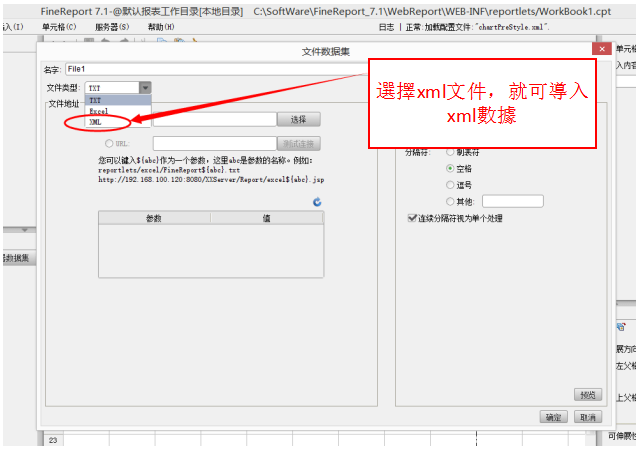Viewport: 638px width, 450px height.
Task: Select Excel in the file type list
Action: point(118,111)
